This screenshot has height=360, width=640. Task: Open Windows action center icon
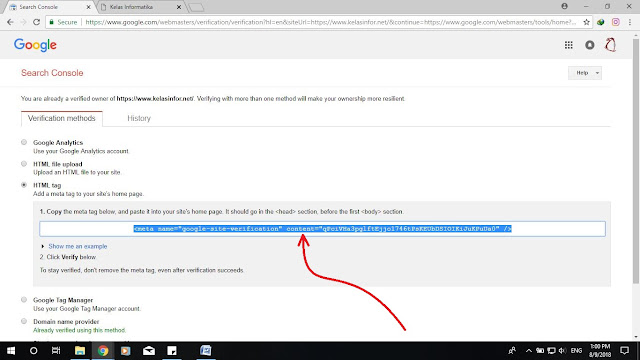[624, 351]
